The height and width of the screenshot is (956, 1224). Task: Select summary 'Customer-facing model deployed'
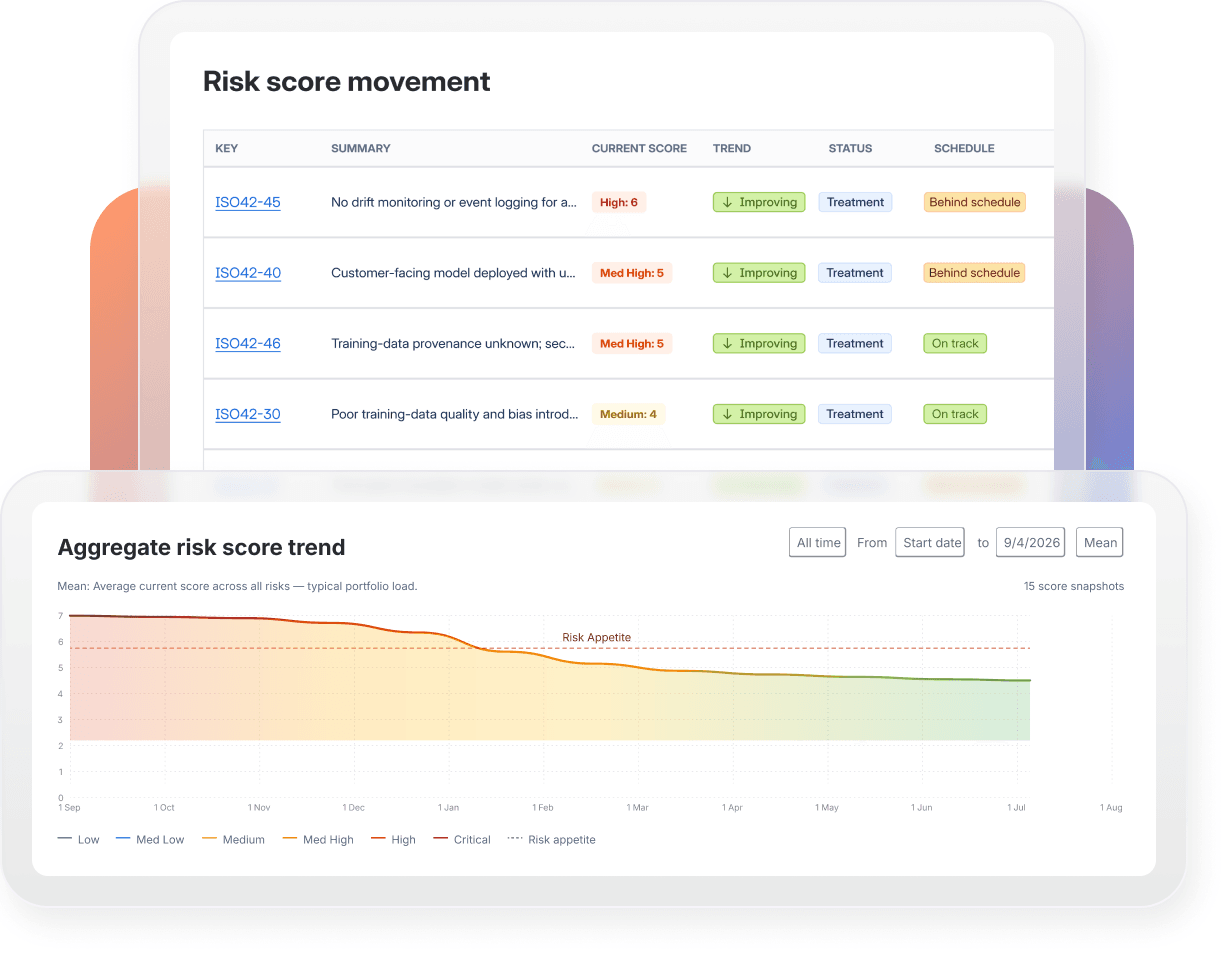(x=454, y=273)
